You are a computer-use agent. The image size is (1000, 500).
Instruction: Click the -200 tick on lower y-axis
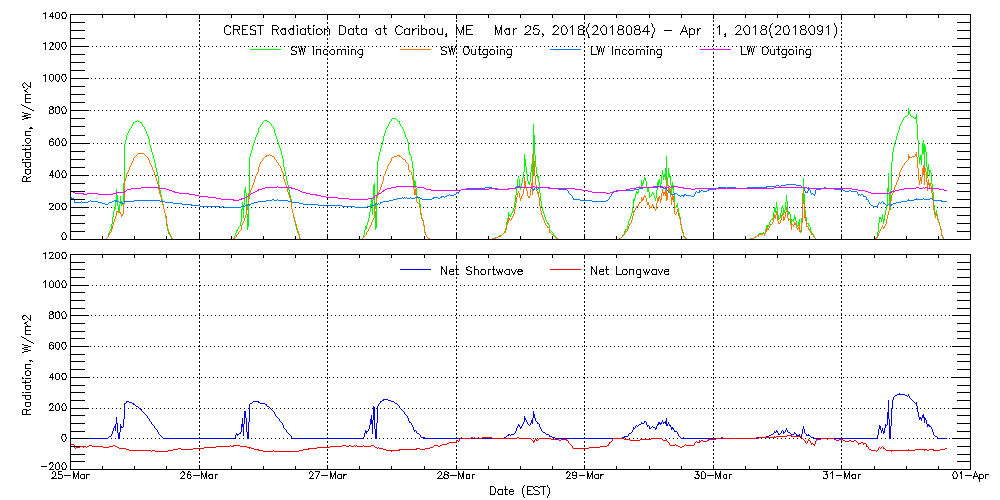click(x=54, y=466)
